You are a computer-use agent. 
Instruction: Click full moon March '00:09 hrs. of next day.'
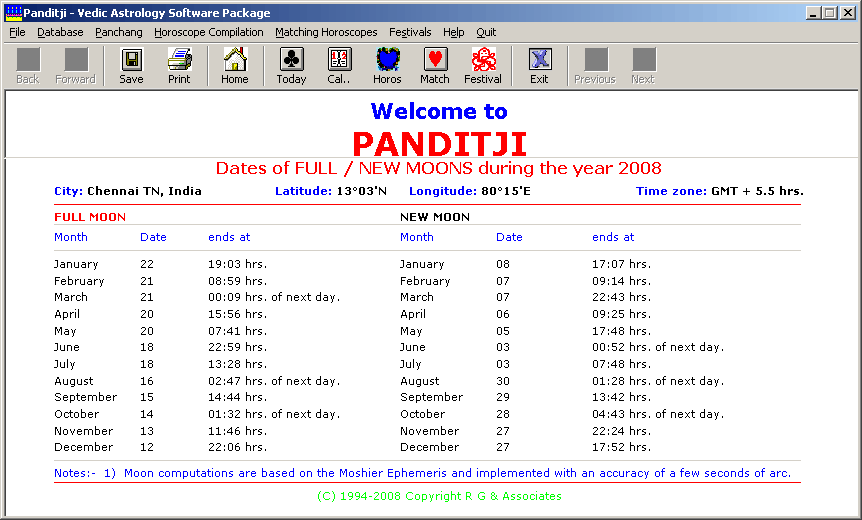274,297
